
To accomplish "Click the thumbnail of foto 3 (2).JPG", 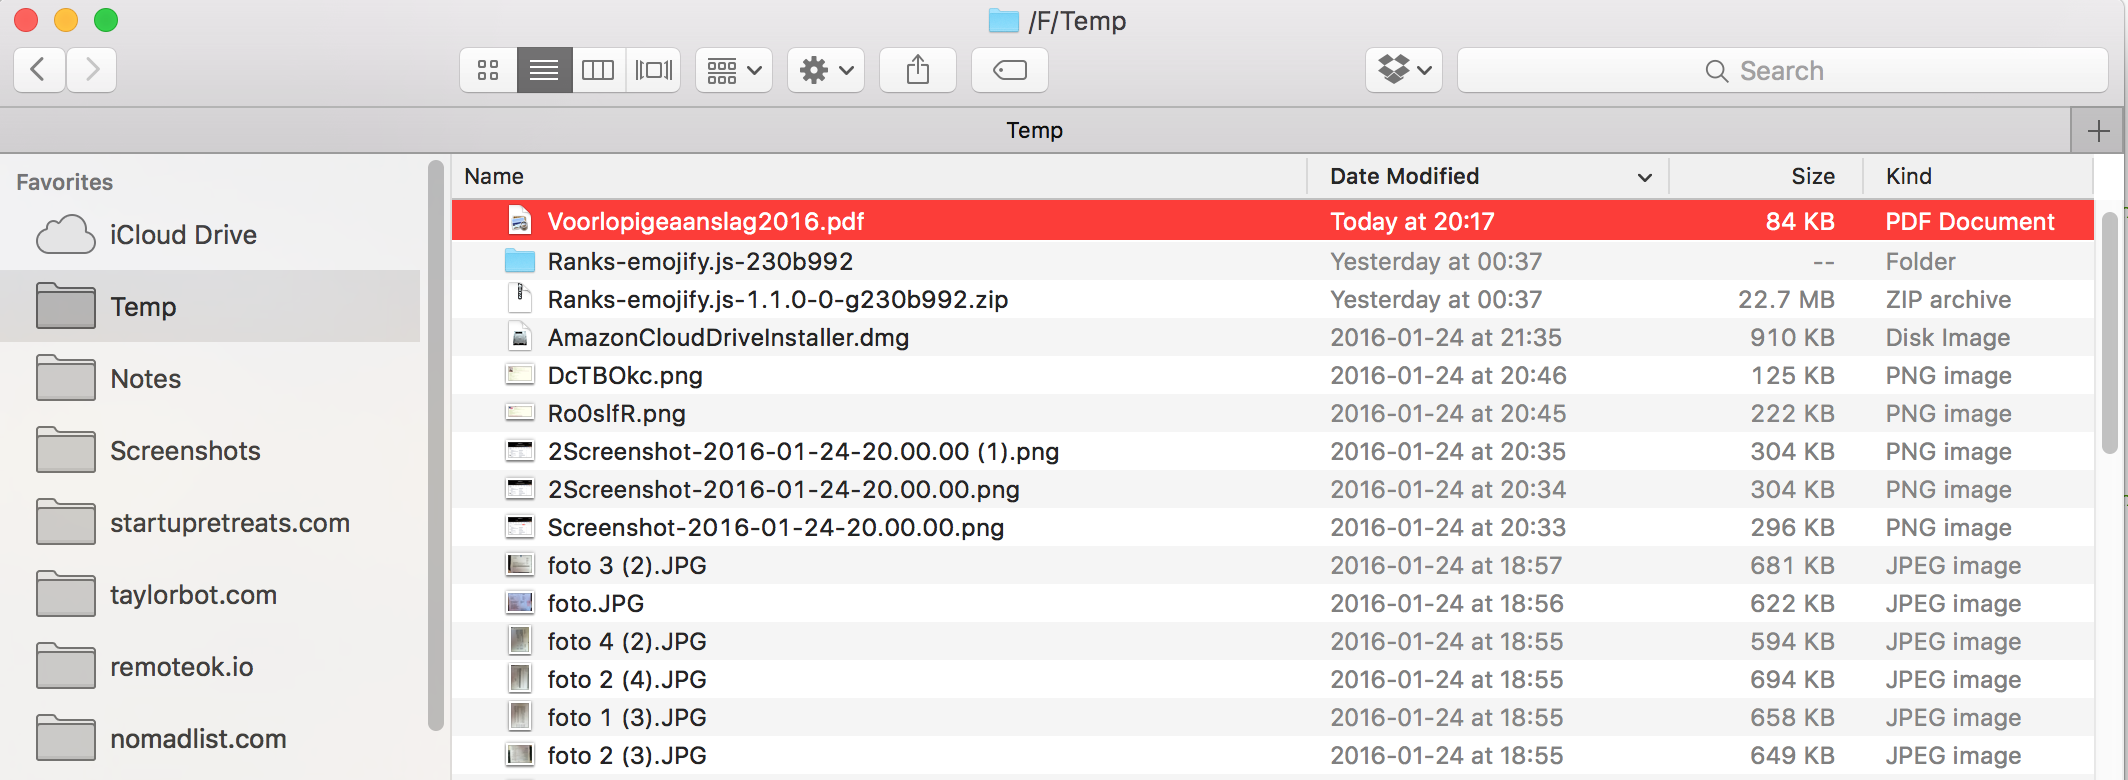I will click(x=520, y=565).
